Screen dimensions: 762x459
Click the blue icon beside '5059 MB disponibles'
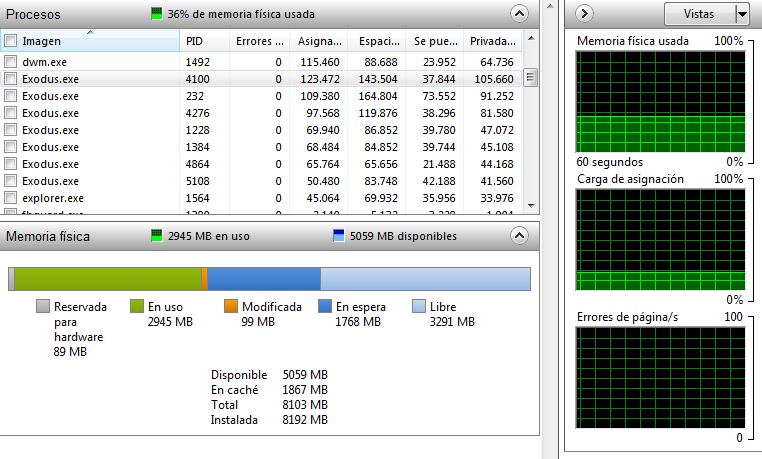339,237
